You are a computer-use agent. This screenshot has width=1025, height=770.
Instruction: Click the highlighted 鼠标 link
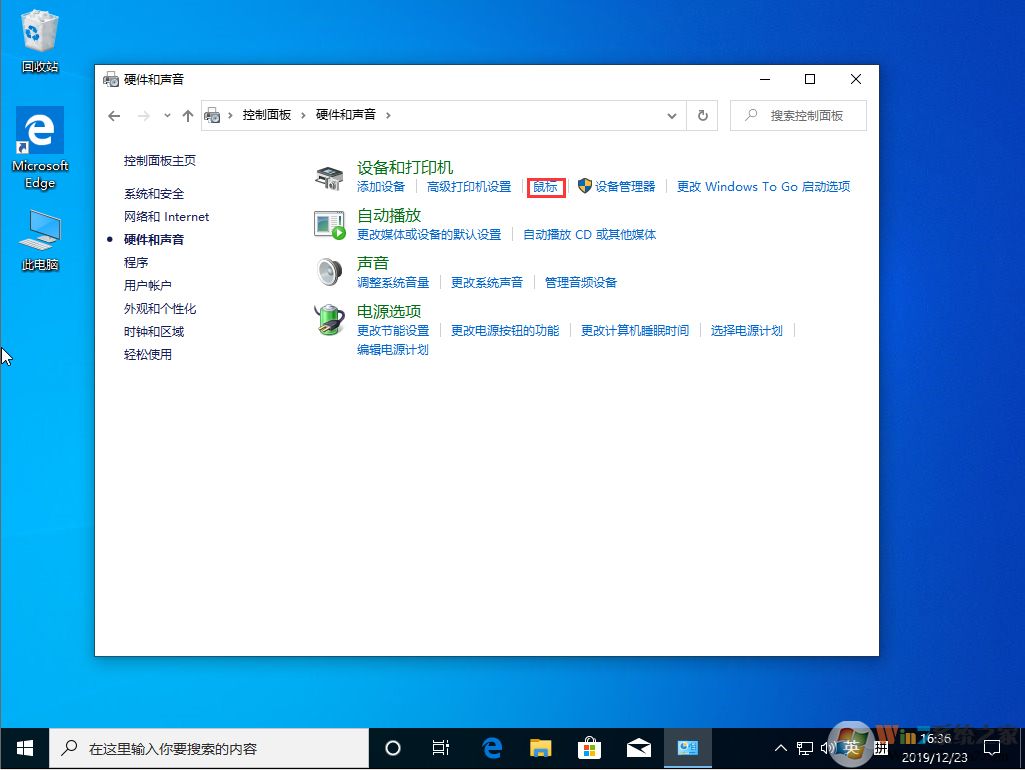coord(546,187)
